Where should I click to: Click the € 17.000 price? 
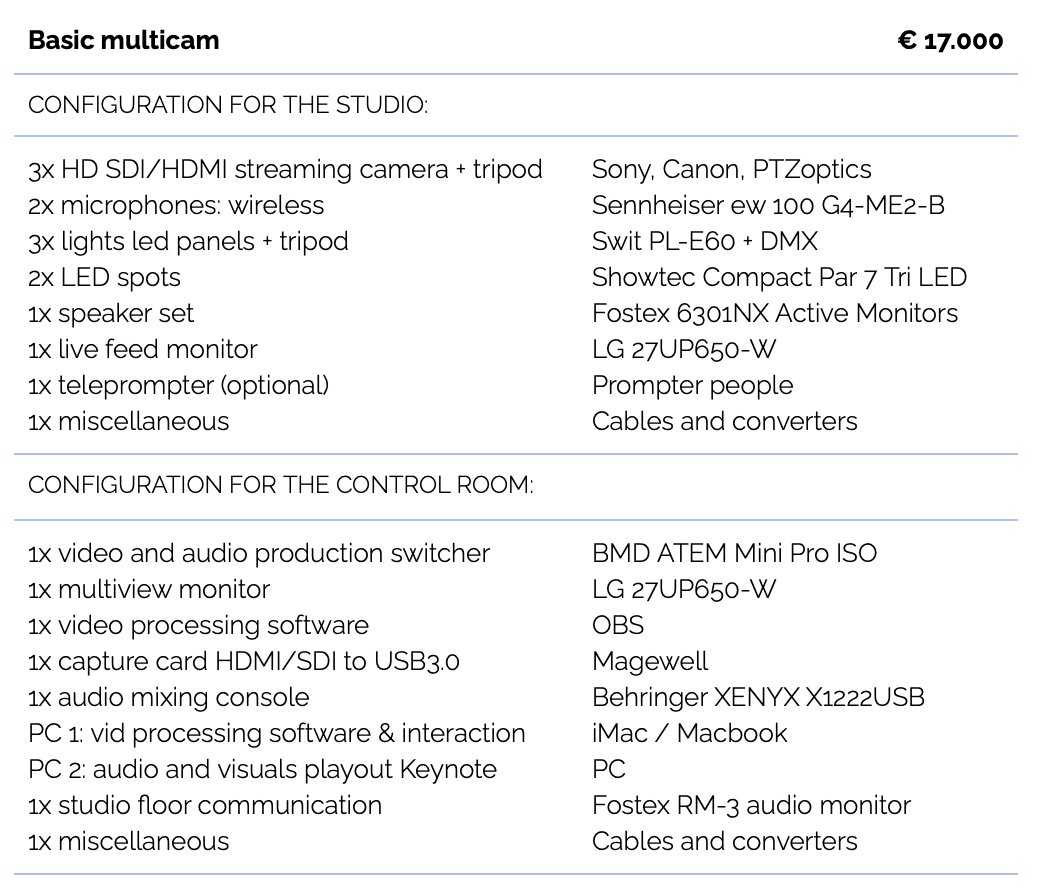[950, 41]
